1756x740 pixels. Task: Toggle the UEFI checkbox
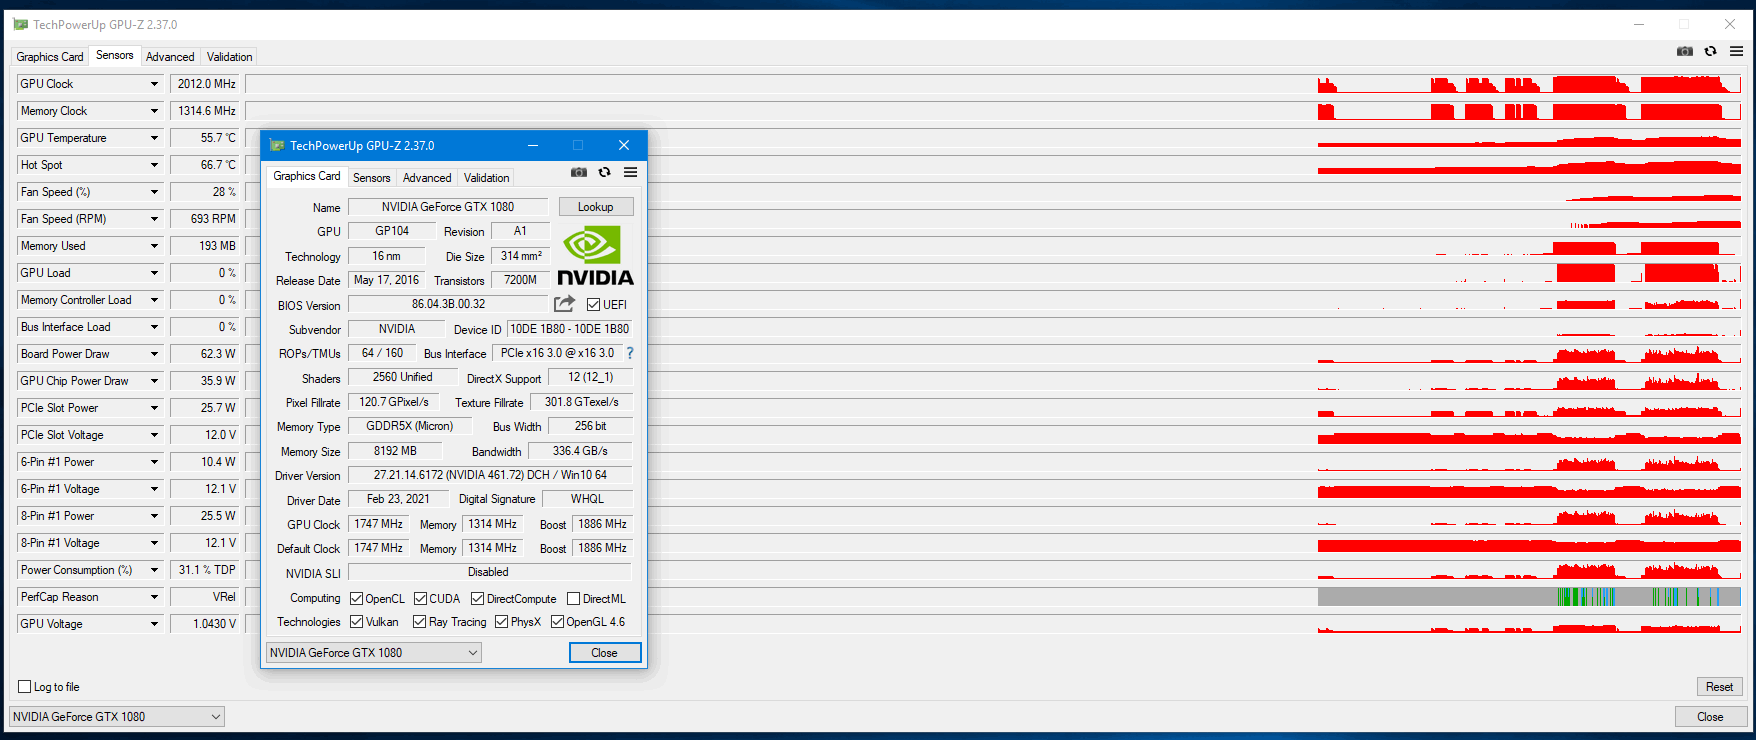[593, 305]
